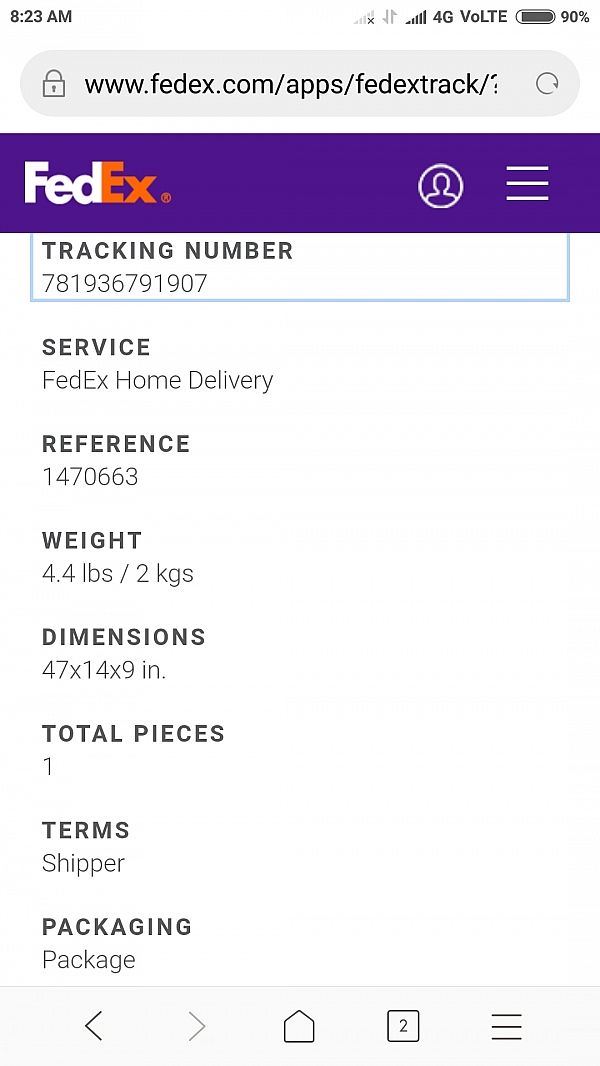Reload the page with the refresh icon
Screen dimensions: 600x1066
[x=547, y=84]
